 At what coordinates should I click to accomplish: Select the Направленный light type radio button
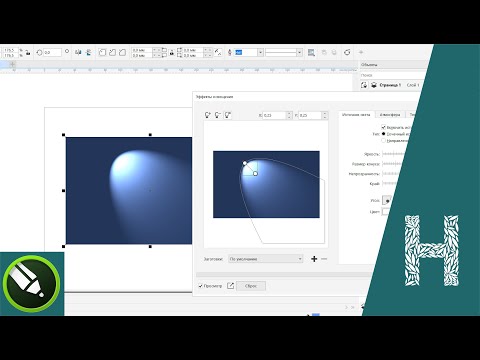(x=383, y=141)
